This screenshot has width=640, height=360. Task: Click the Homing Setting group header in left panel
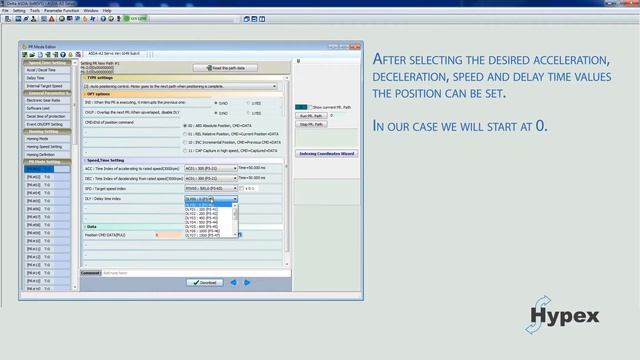[47, 131]
